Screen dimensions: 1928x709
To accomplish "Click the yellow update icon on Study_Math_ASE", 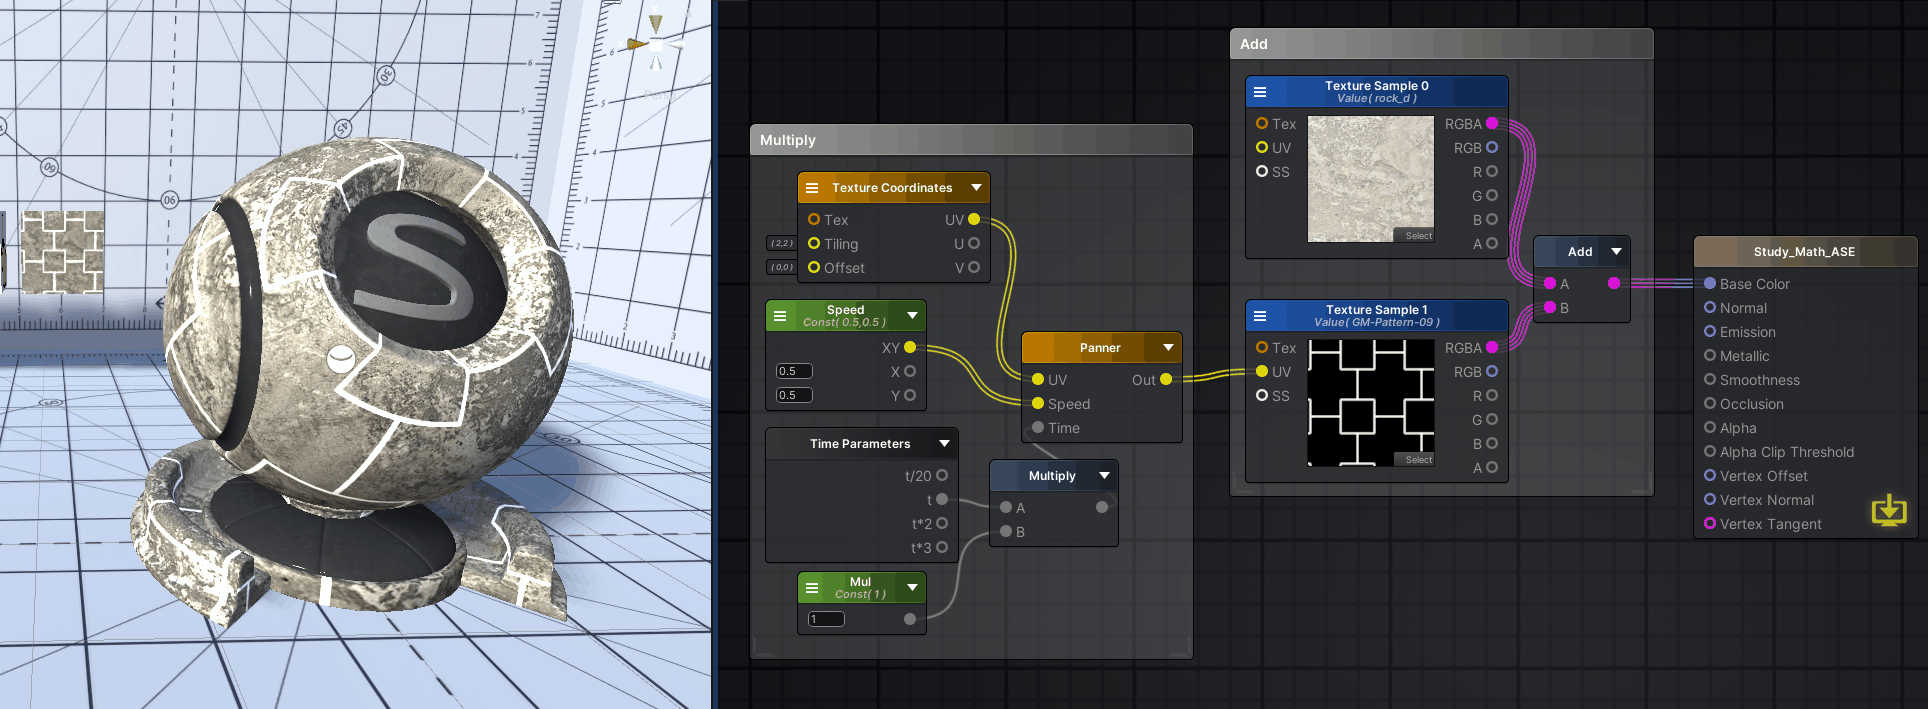I will [x=1889, y=510].
